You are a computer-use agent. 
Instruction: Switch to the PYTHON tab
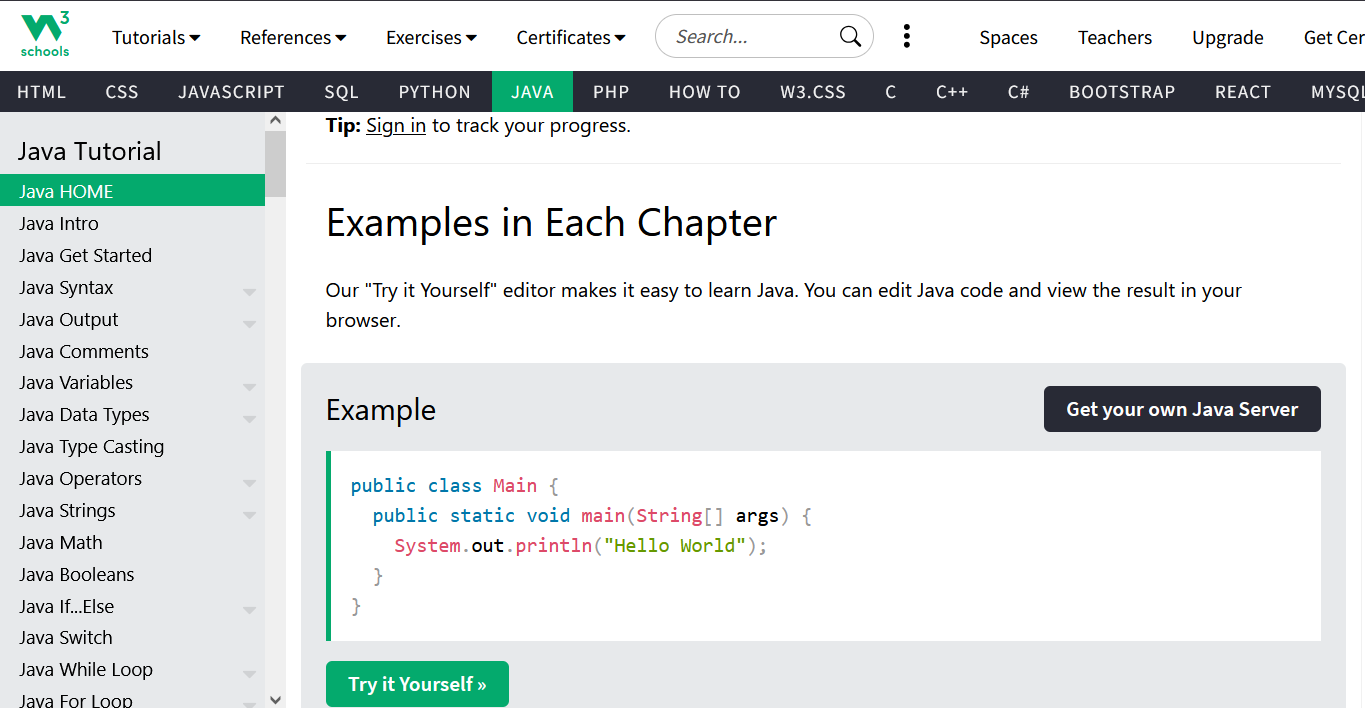(434, 92)
